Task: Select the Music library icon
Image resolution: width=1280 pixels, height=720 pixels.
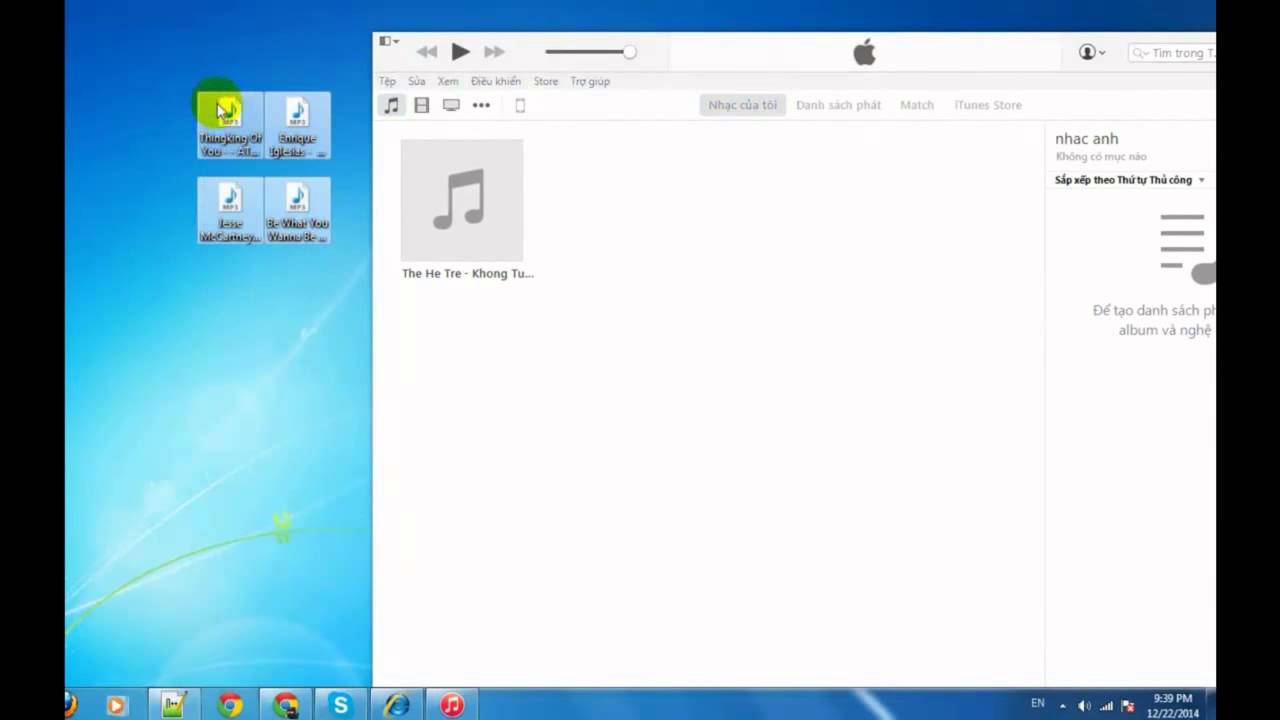Action: click(x=392, y=105)
